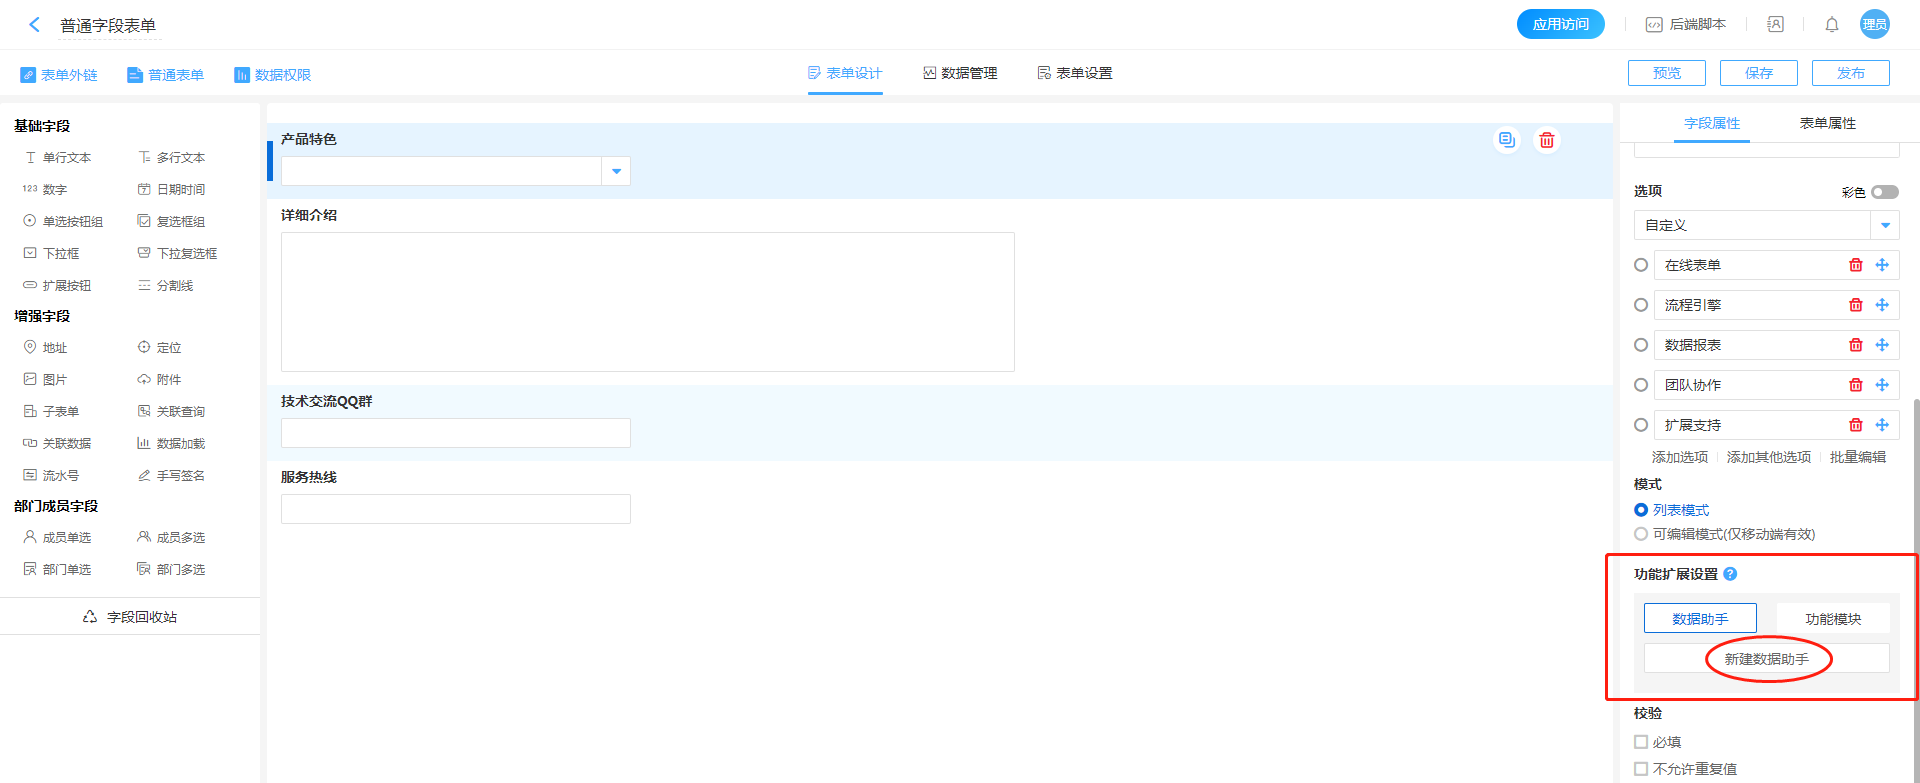The height and width of the screenshot is (783, 1920).
Task: Select 可编辑模式 radio button
Action: pos(1641,534)
